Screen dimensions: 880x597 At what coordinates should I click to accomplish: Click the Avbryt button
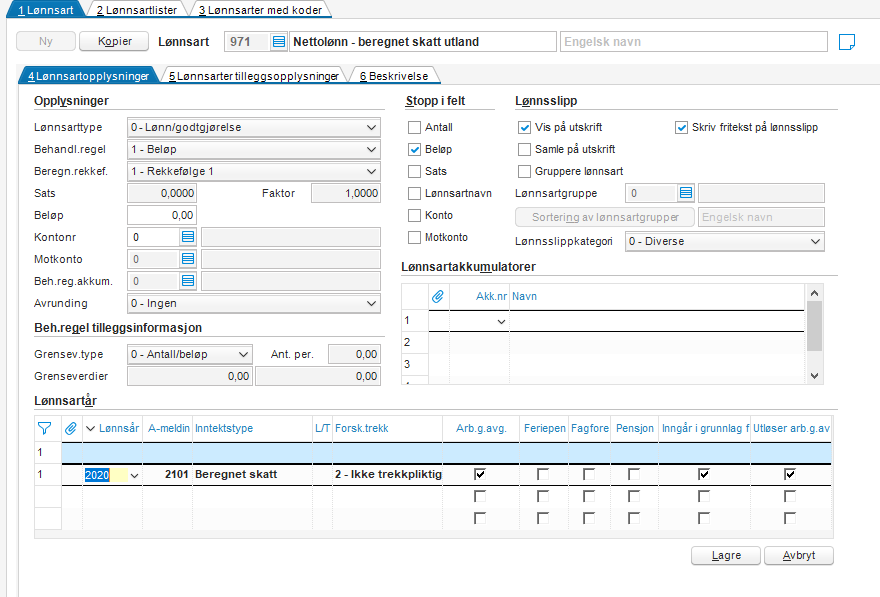click(x=799, y=555)
